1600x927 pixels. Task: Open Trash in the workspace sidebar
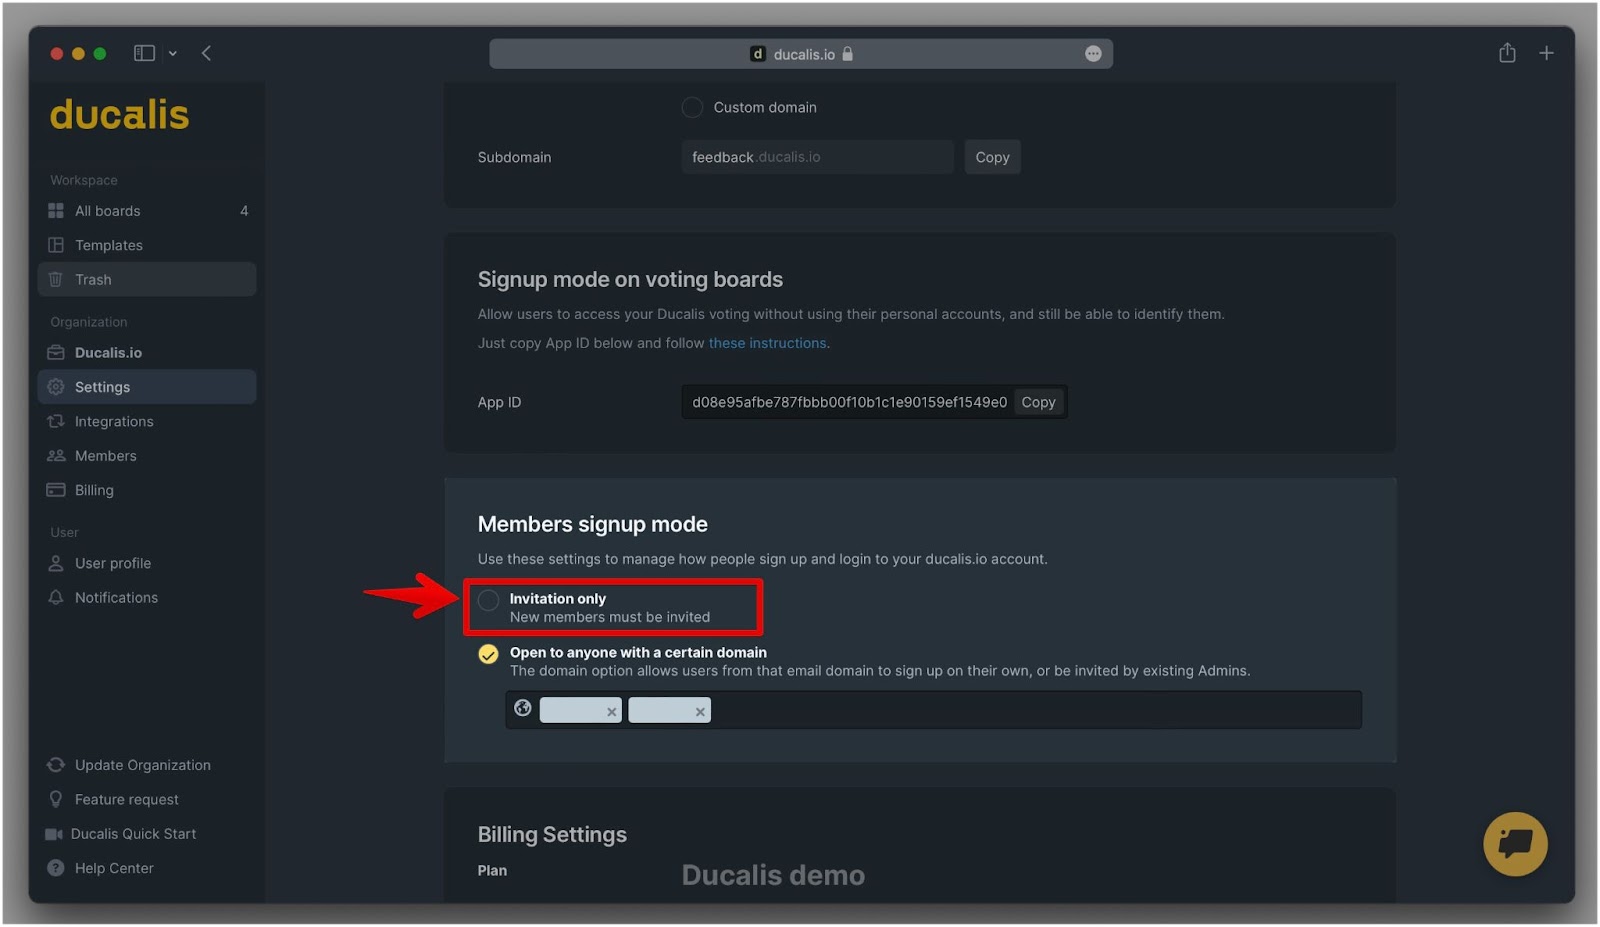point(93,280)
